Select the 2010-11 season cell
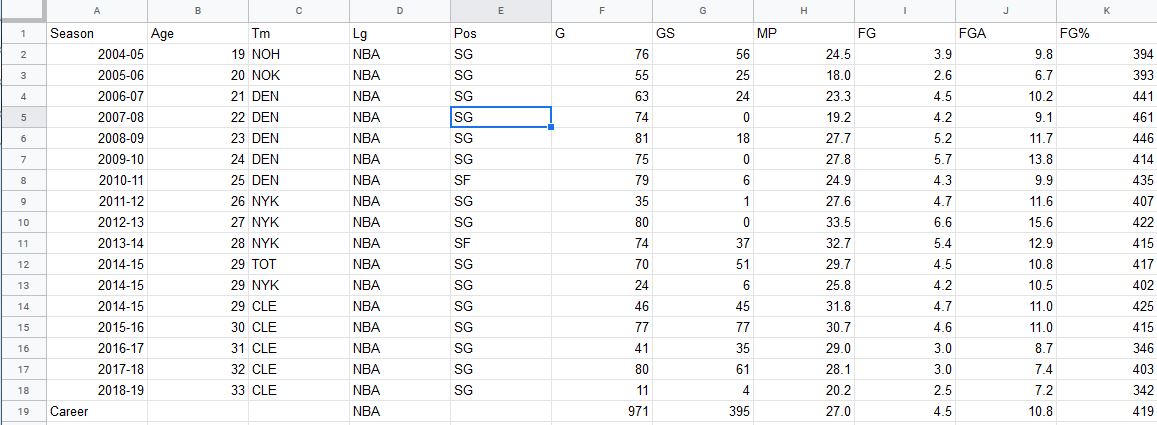The width and height of the screenshot is (1157, 425). (96, 180)
